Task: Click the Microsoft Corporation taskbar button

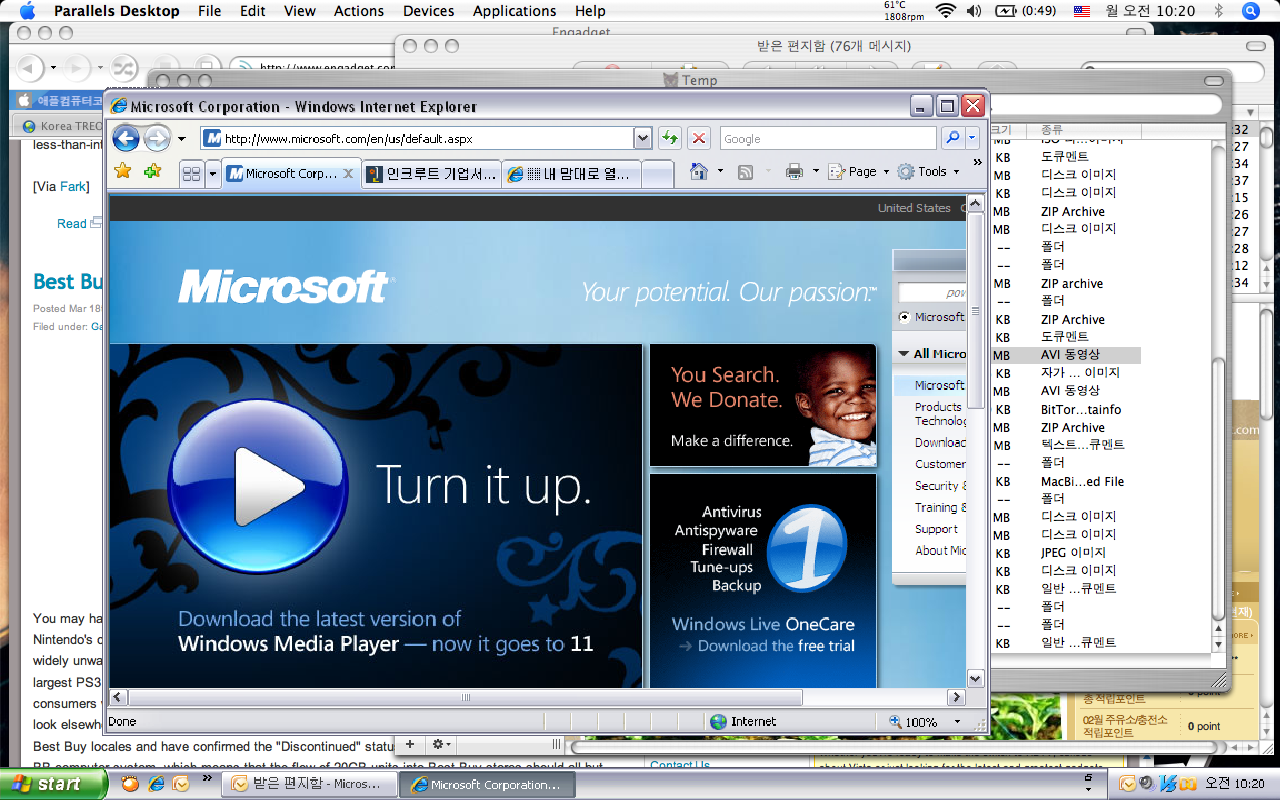Action: (x=488, y=784)
